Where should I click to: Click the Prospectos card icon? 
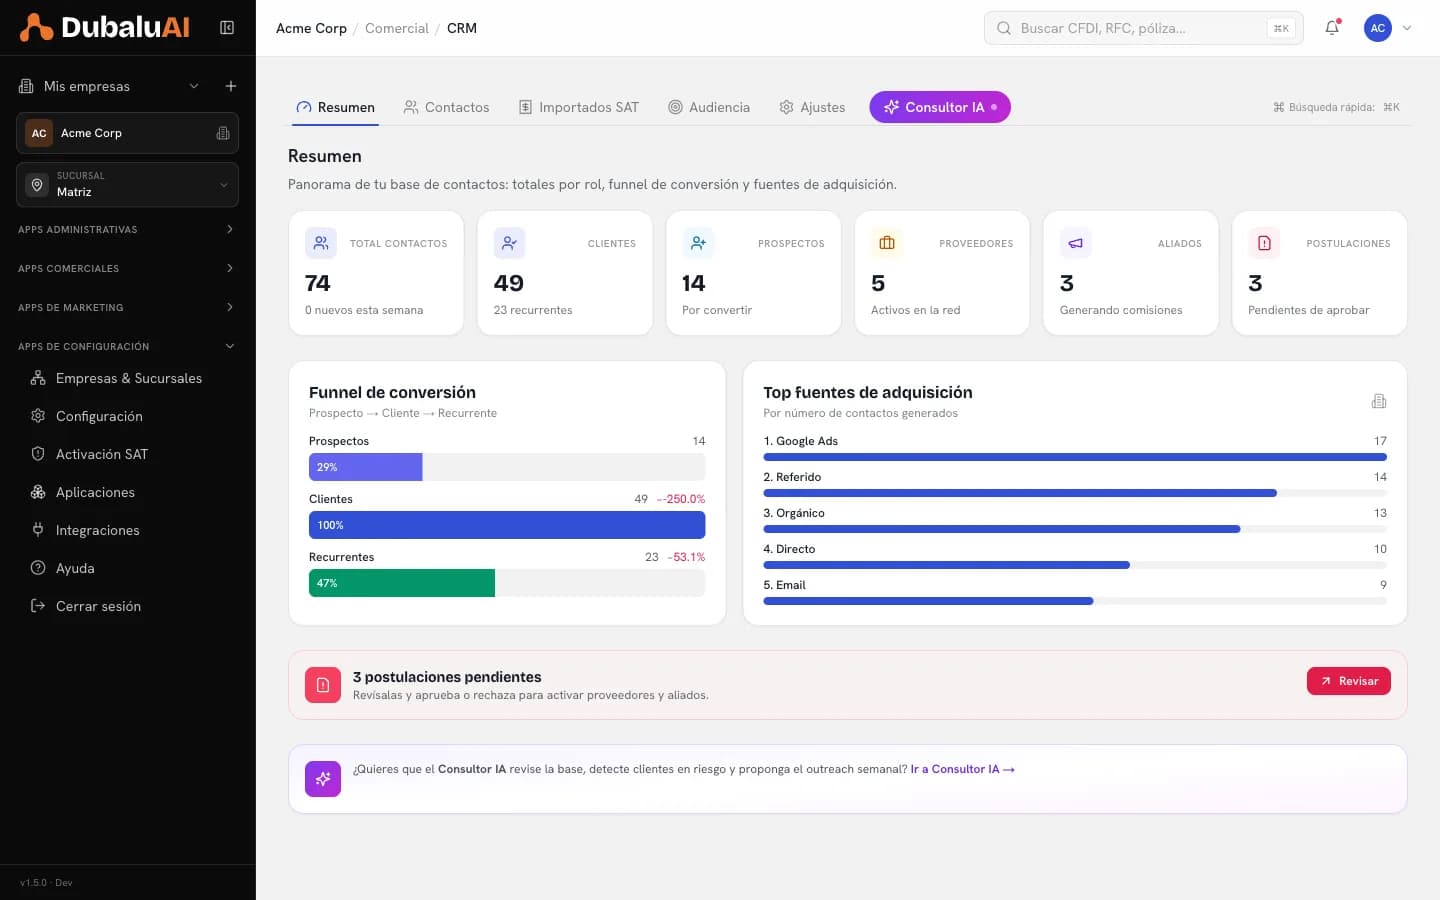click(698, 243)
